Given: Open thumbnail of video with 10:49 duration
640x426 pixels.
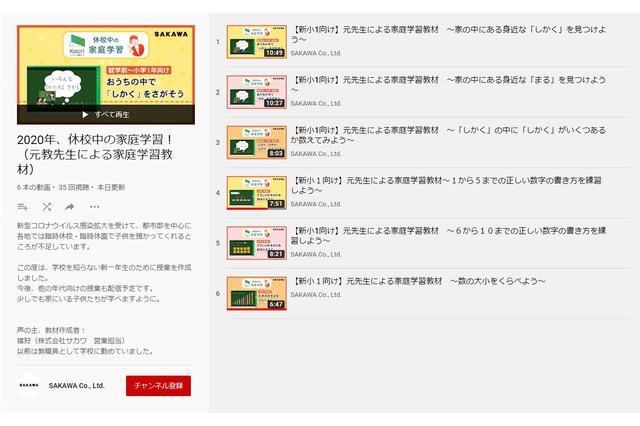Looking at the screenshot, I should 257,42.
